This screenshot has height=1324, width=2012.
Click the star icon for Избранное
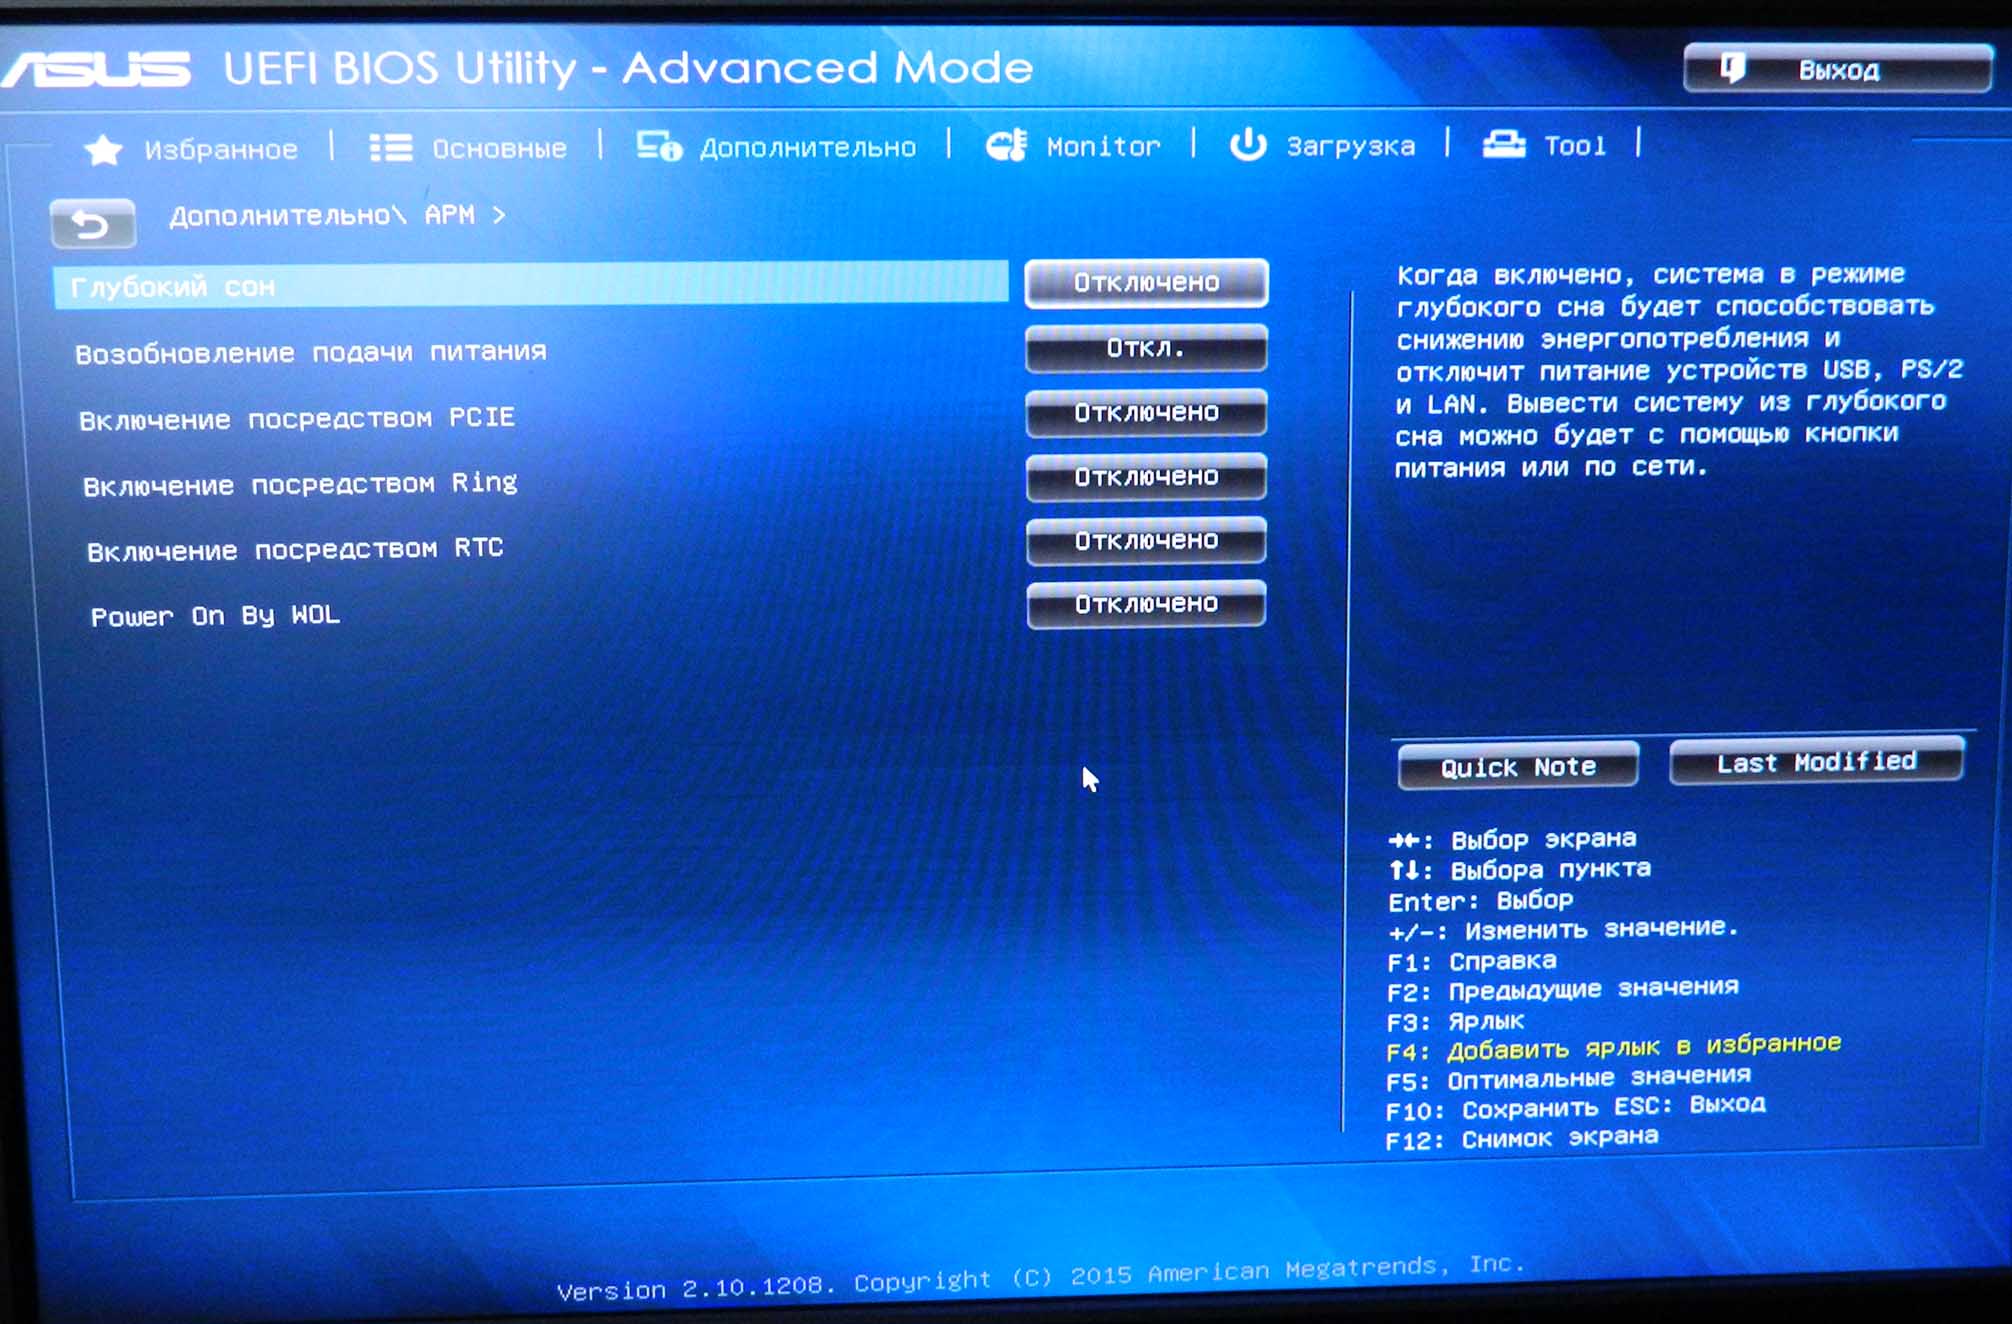click(103, 150)
